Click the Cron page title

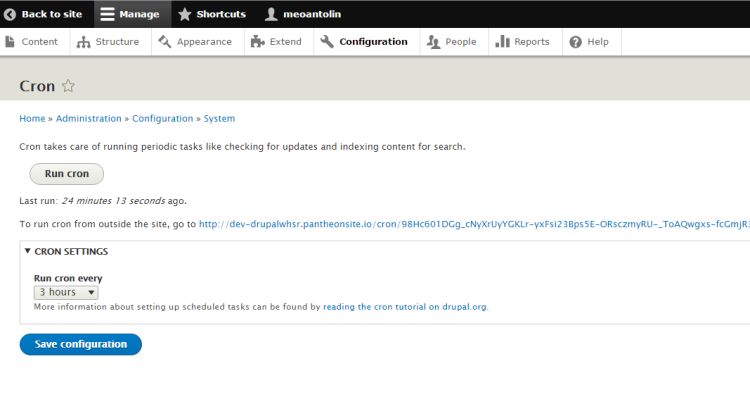click(37, 86)
